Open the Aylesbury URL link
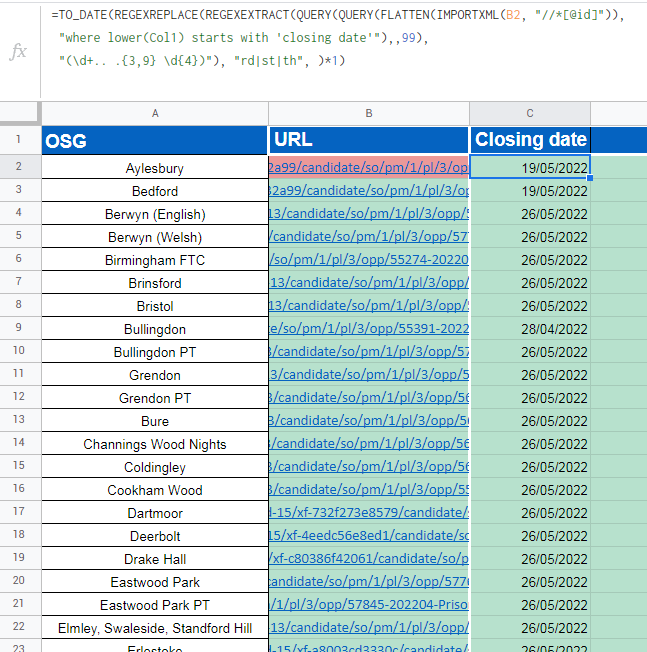This screenshot has width=647, height=652. coord(369,167)
